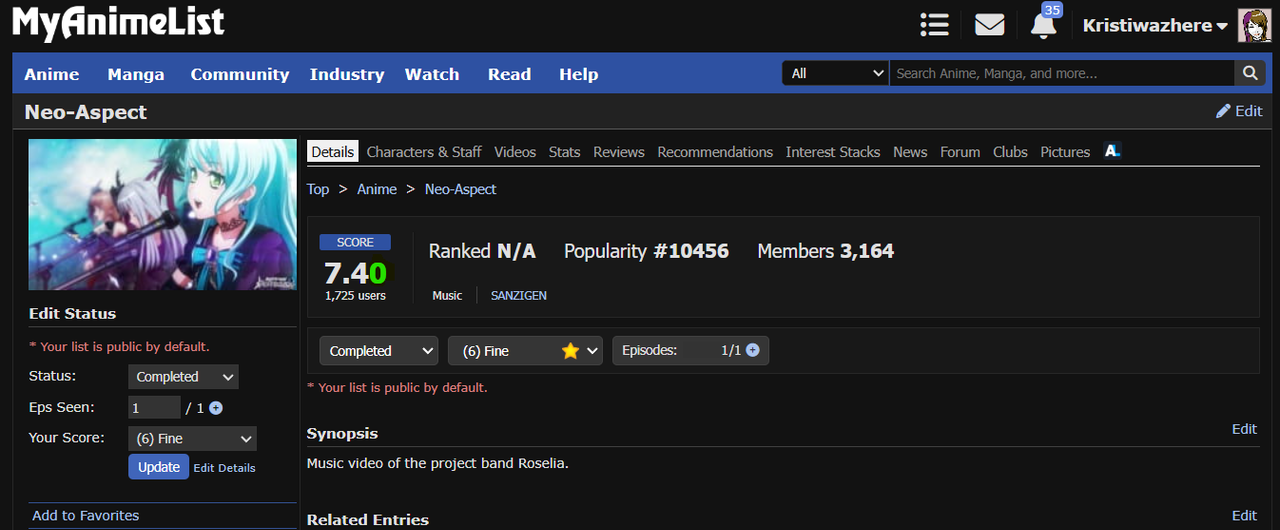Click the profile avatar picture
Image resolution: width=1280 pixels, height=530 pixels.
pos(1254,25)
